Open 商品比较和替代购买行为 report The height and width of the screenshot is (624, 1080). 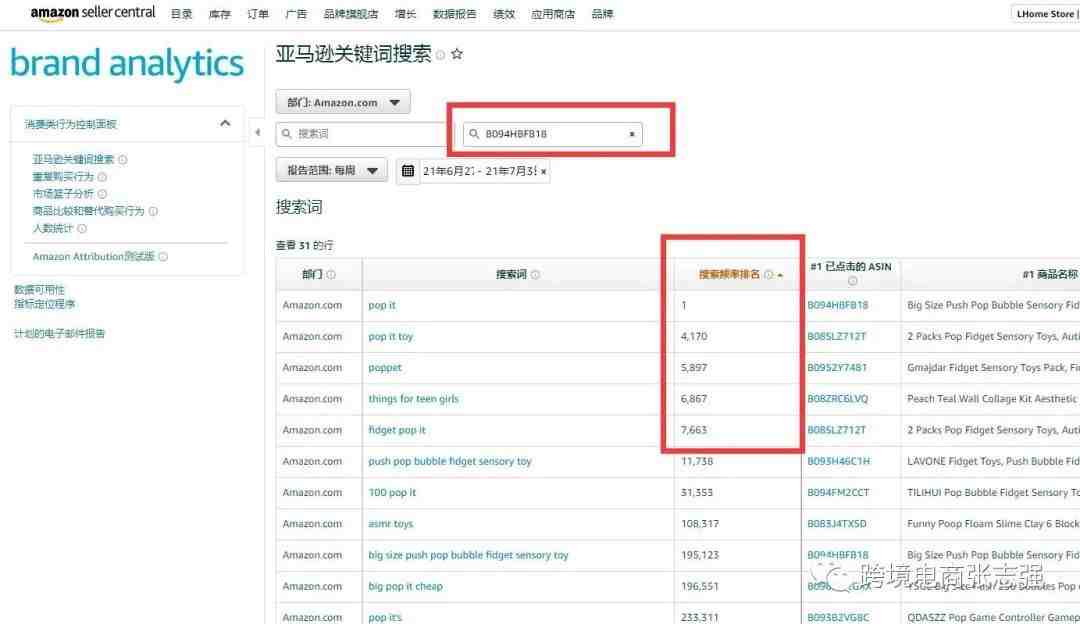click(x=88, y=211)
